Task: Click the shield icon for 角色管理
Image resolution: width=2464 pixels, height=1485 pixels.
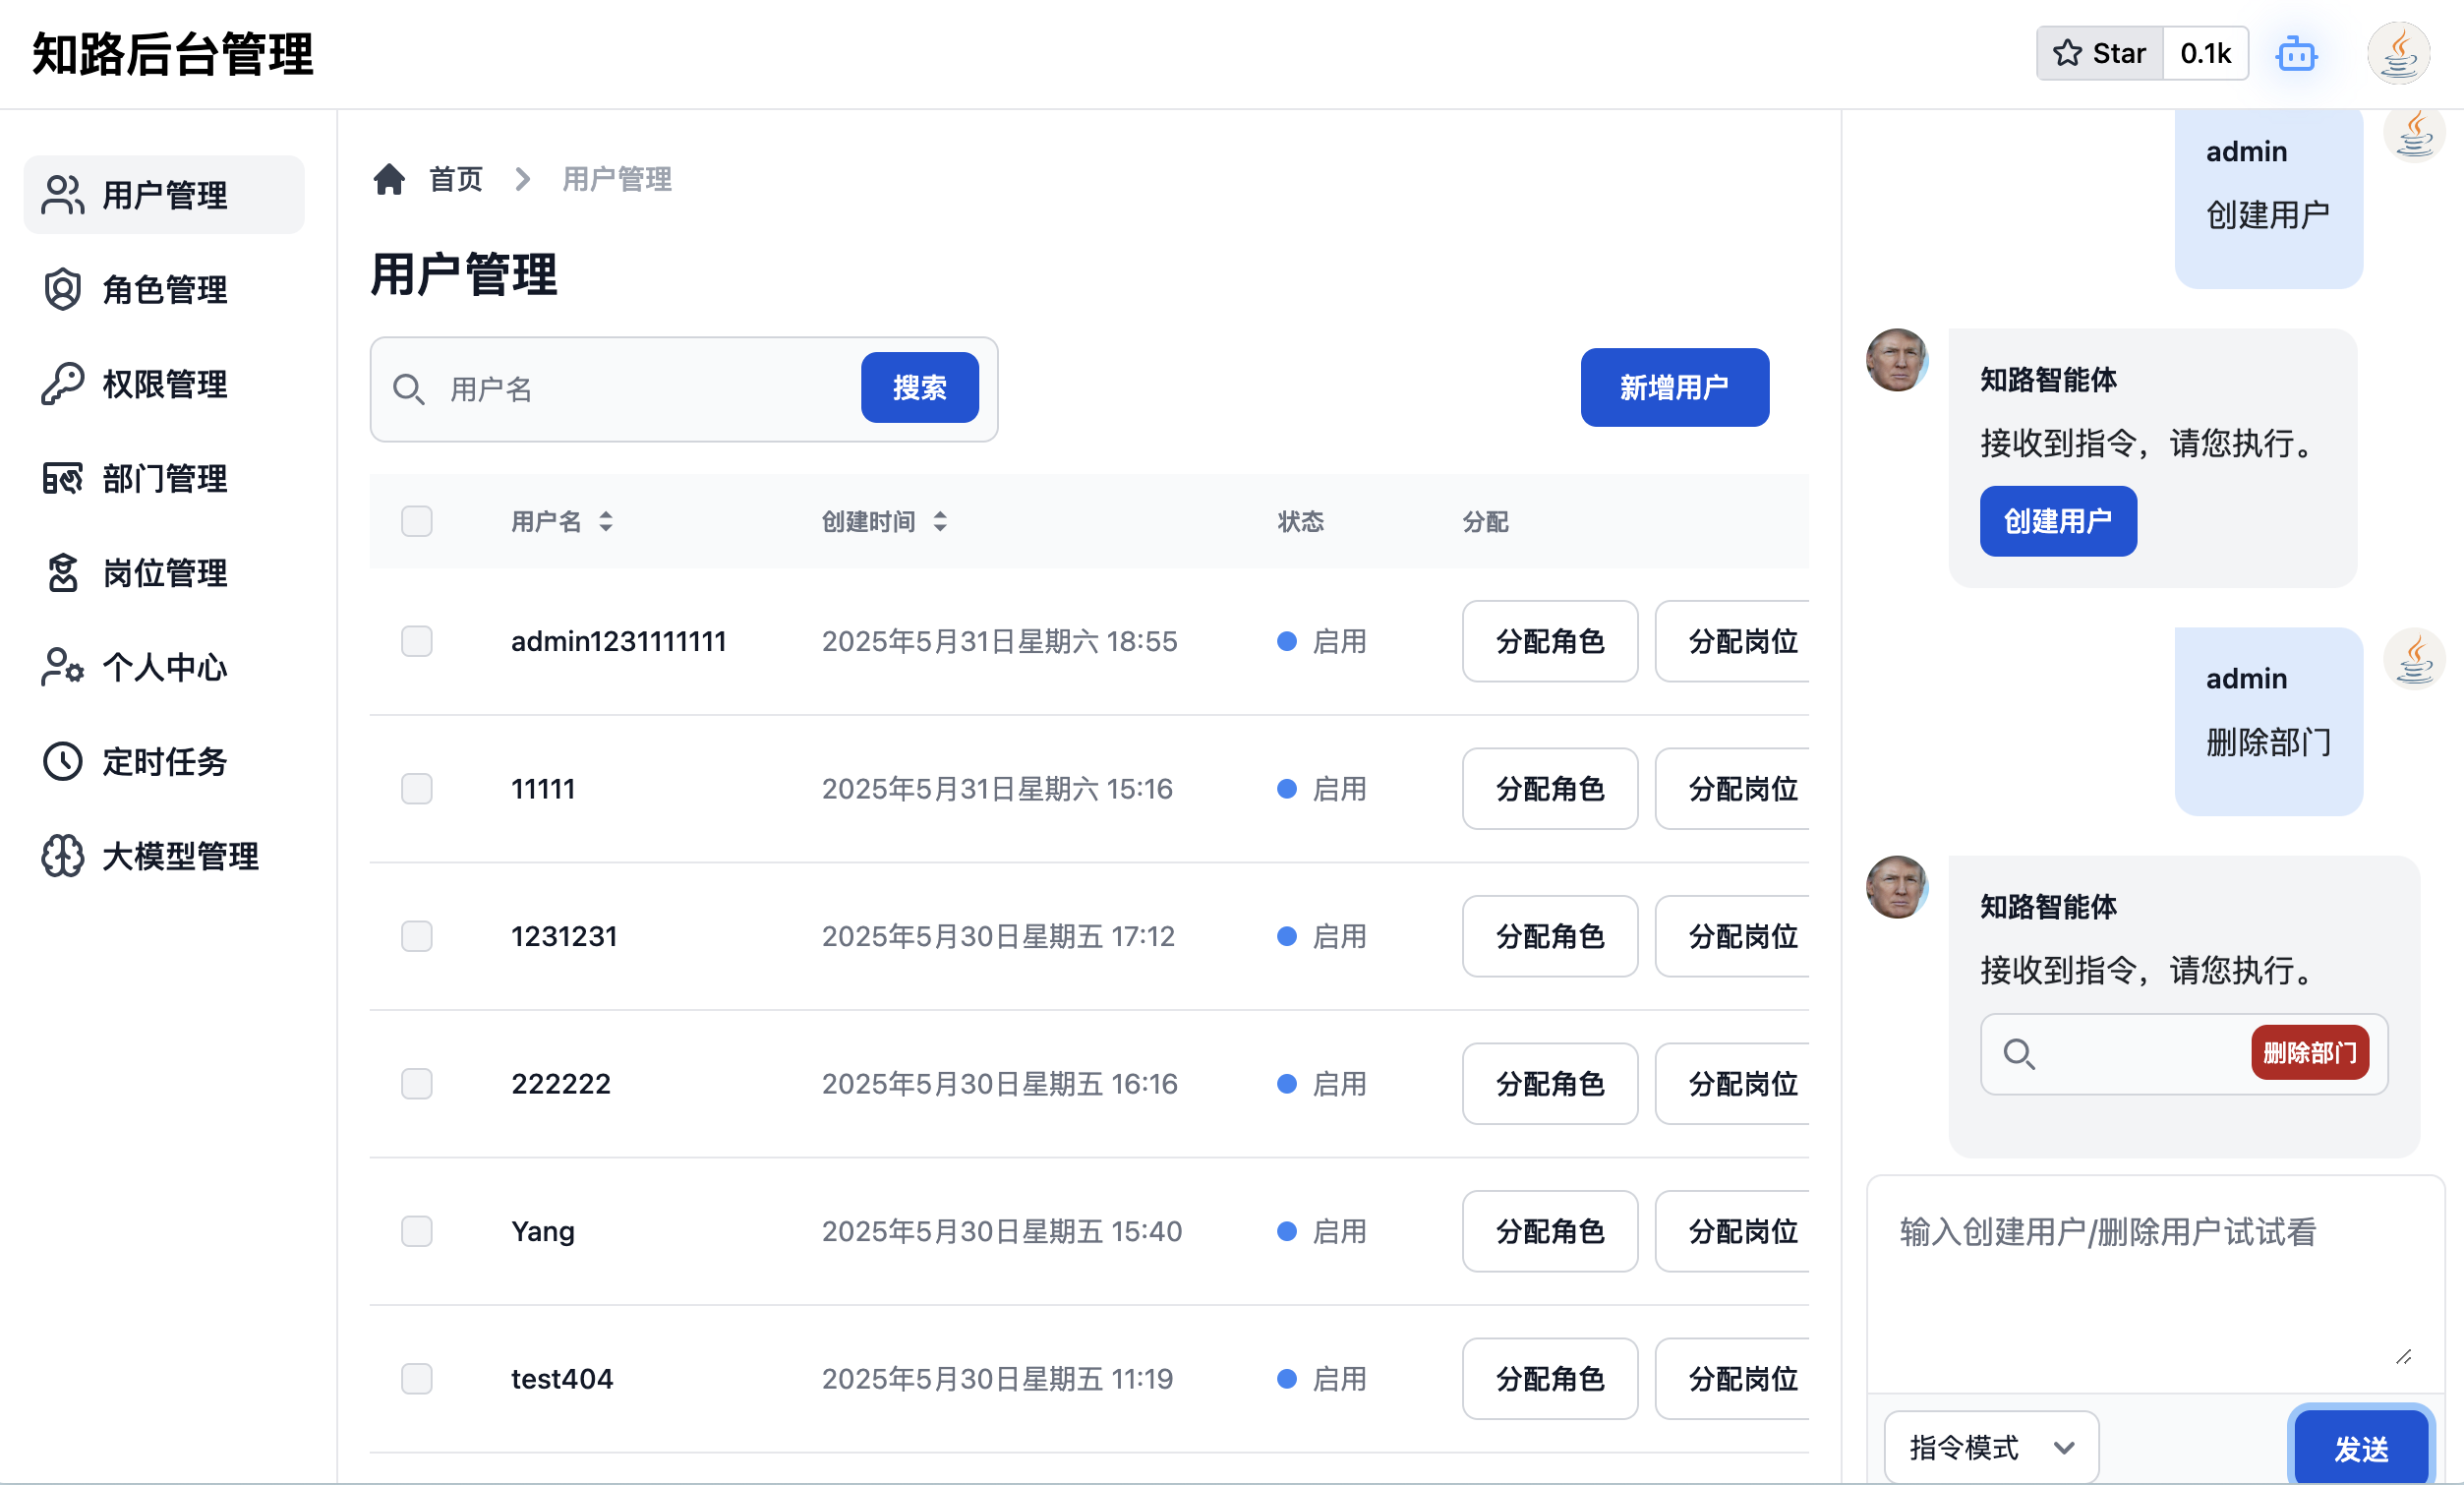Action: (62, 289)
